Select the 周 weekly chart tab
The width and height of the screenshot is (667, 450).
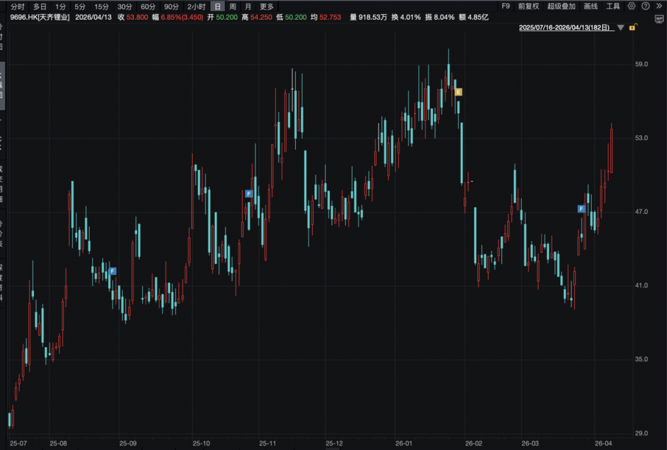point(233,6)
